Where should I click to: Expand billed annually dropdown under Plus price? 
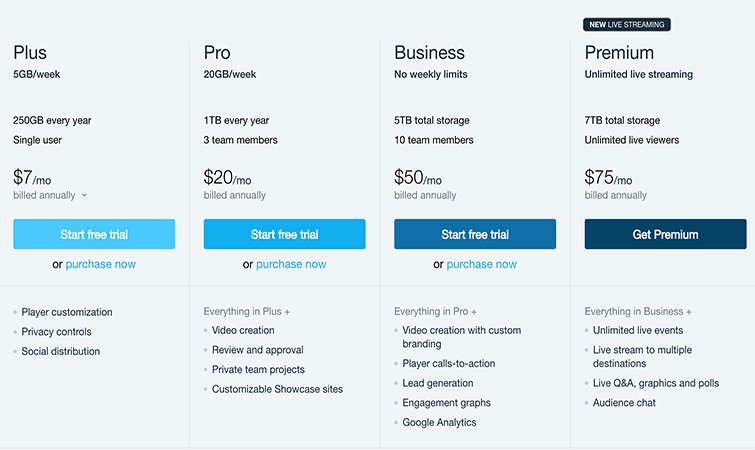(x=84, y=195)
